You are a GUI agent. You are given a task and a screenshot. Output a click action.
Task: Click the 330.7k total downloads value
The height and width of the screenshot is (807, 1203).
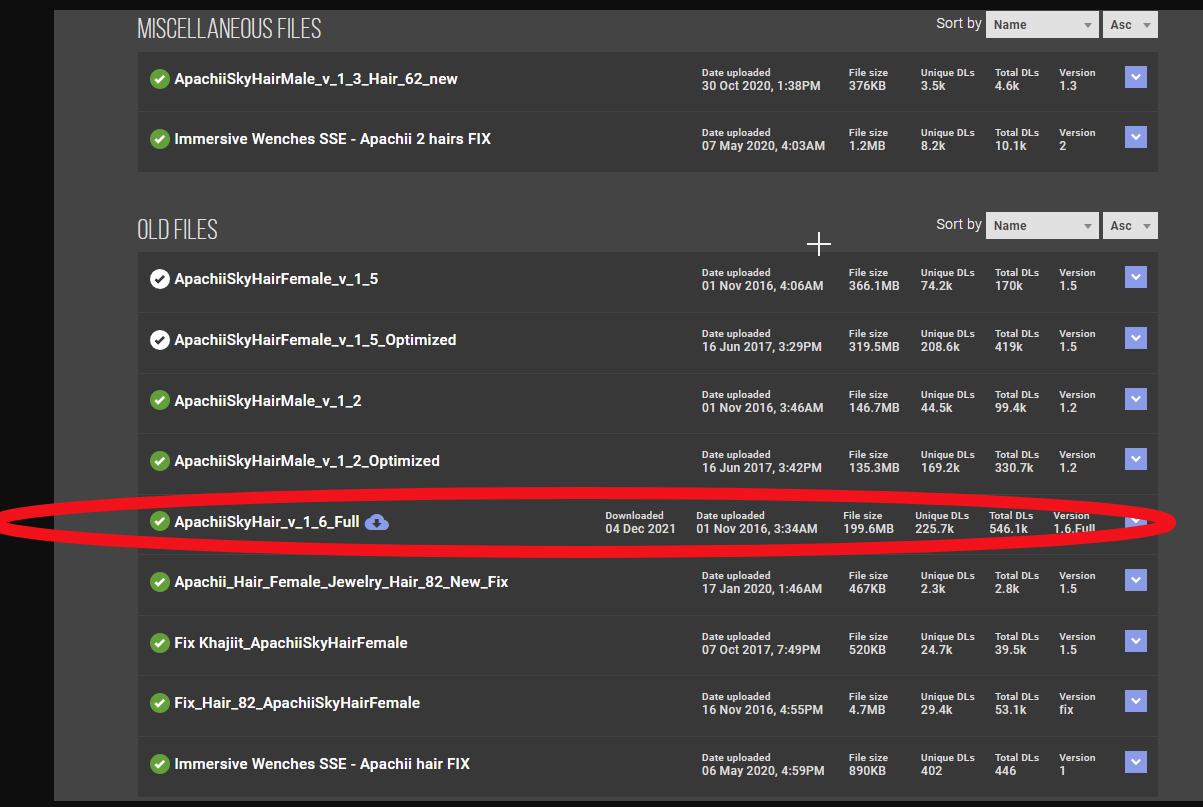click(1014, 468)
